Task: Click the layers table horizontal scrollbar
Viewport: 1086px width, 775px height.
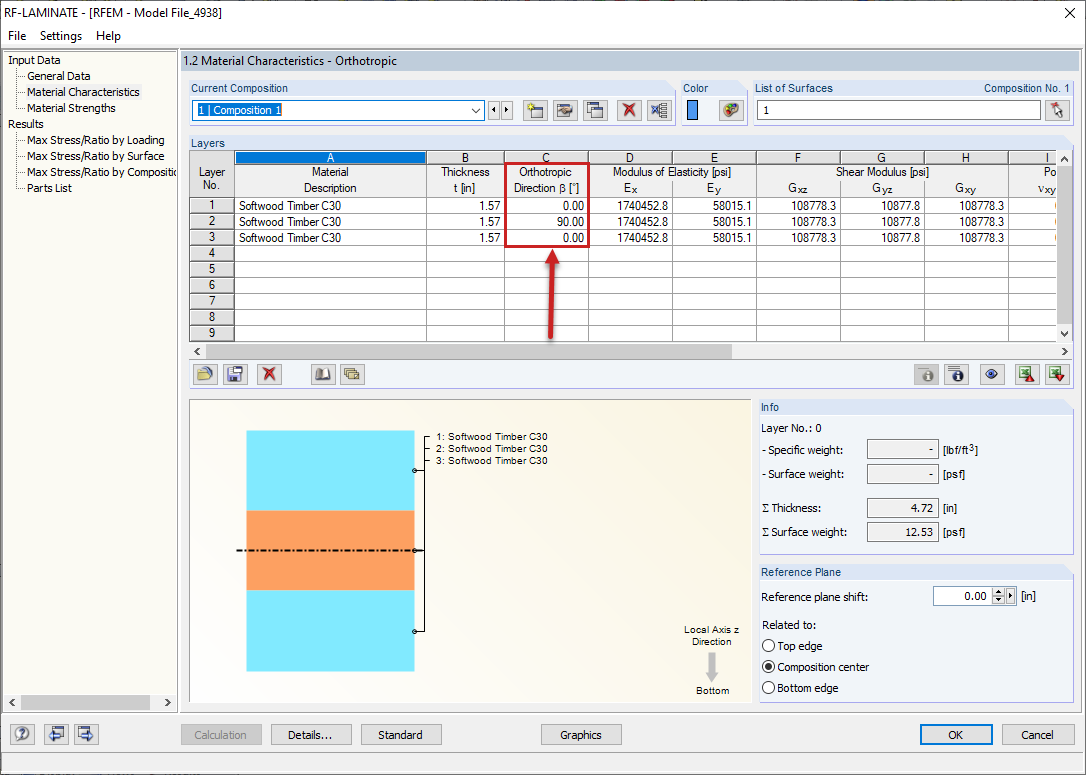Action: 468,351
